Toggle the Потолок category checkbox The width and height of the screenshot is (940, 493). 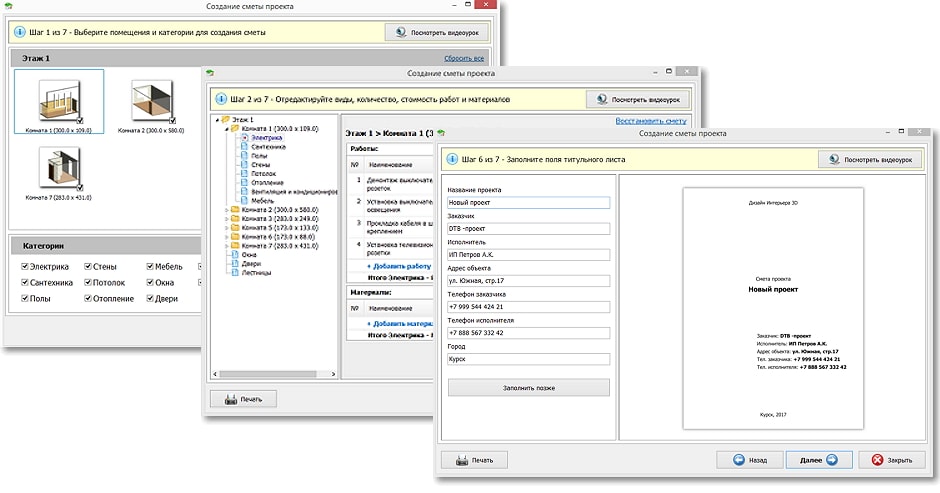click(87, 283)
